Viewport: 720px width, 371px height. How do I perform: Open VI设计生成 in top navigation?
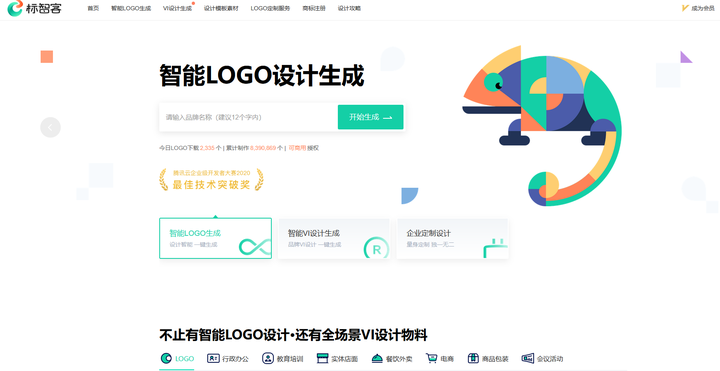pos(177,8)
